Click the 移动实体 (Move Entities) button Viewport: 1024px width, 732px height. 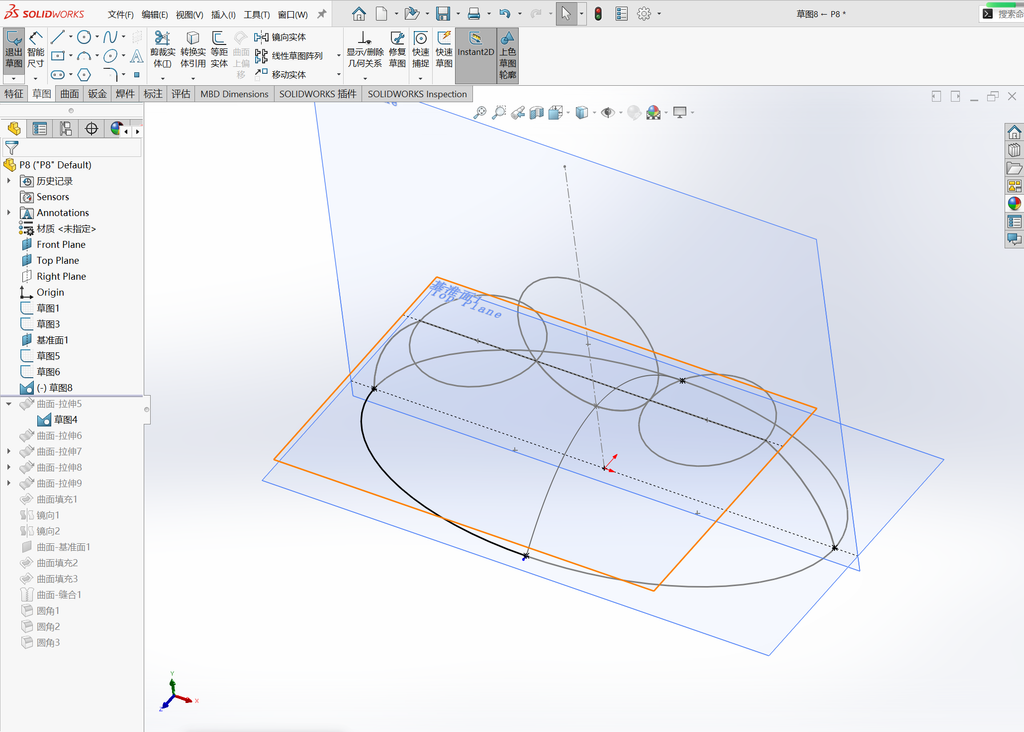click(x=280, y=74)
